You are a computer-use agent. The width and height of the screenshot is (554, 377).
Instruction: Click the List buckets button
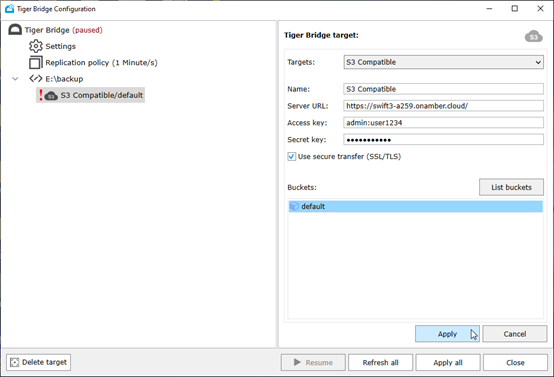(511, 187)
